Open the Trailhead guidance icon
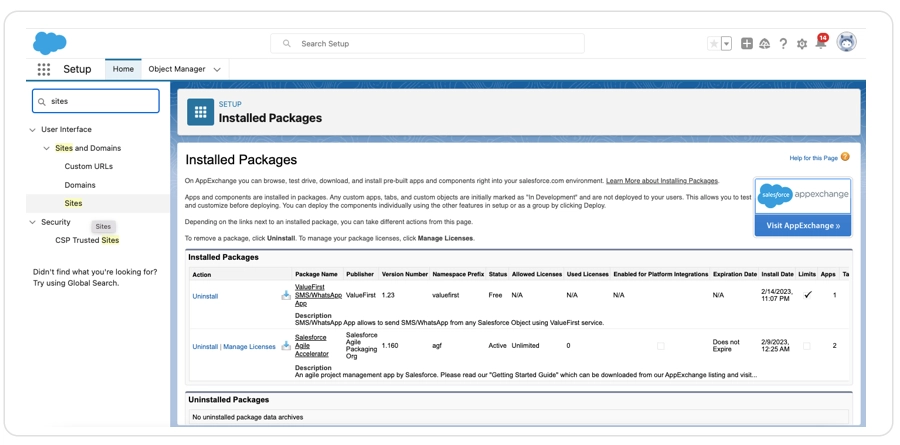 [765, 44]
